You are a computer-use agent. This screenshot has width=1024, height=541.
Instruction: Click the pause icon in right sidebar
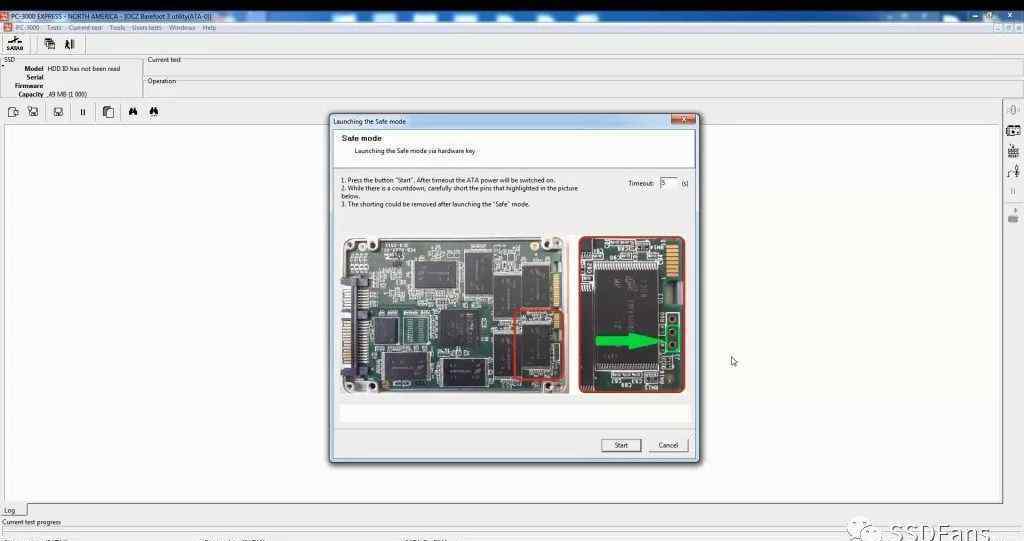pos(1013,191)
